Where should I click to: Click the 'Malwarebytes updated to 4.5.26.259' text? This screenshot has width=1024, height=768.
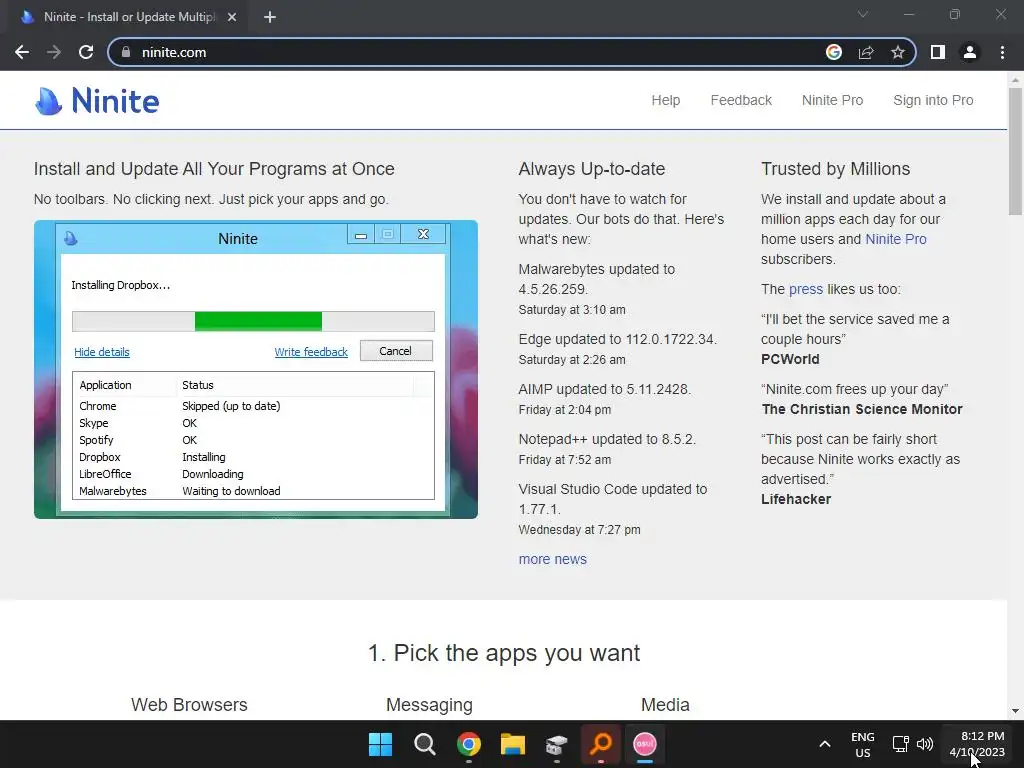point(596,279)
